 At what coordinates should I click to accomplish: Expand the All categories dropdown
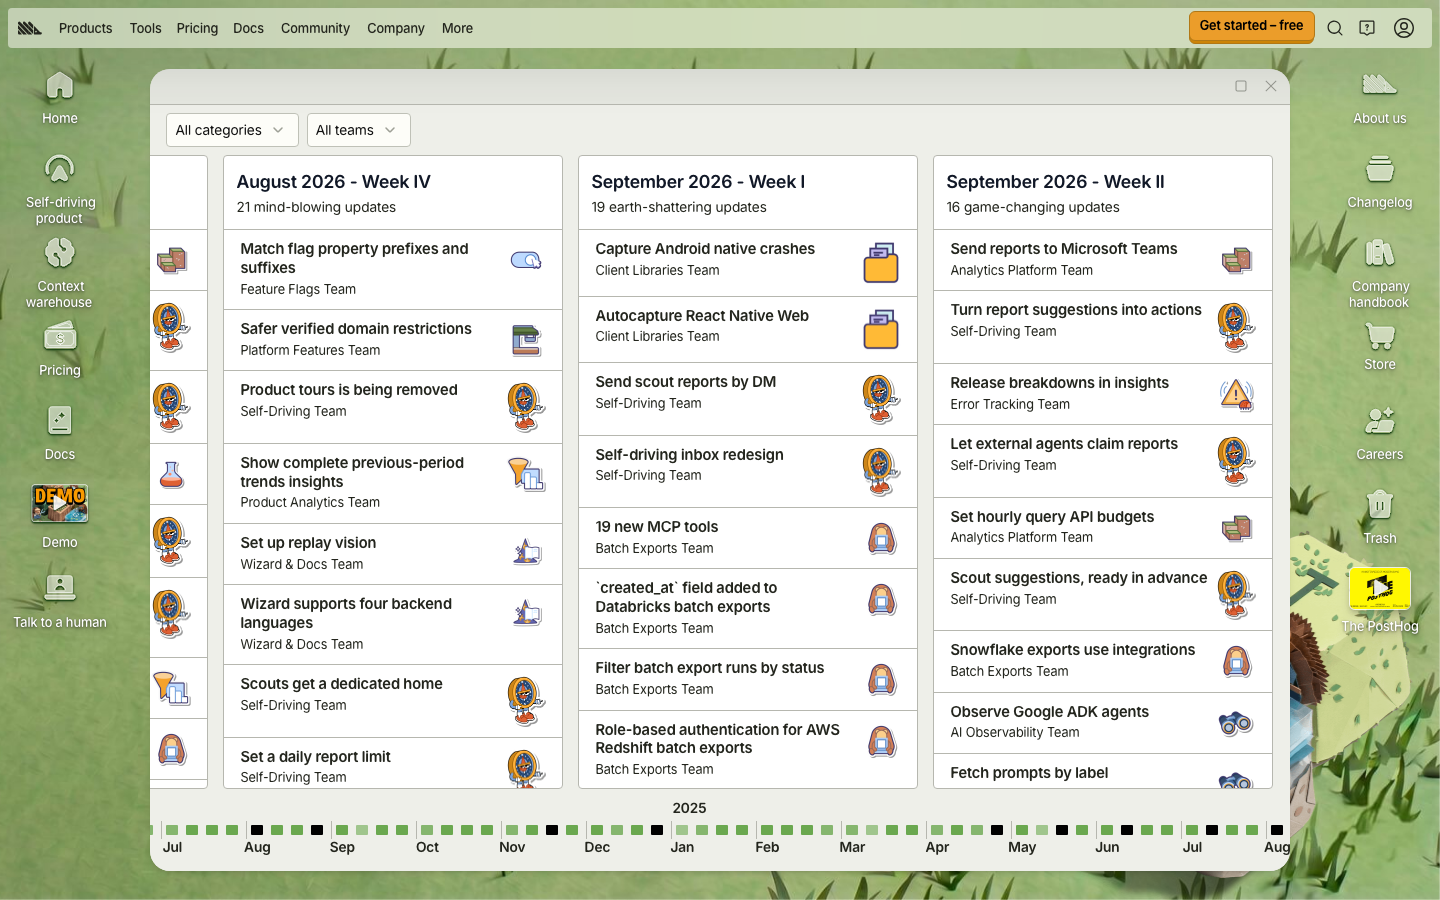tap(231, 130)
